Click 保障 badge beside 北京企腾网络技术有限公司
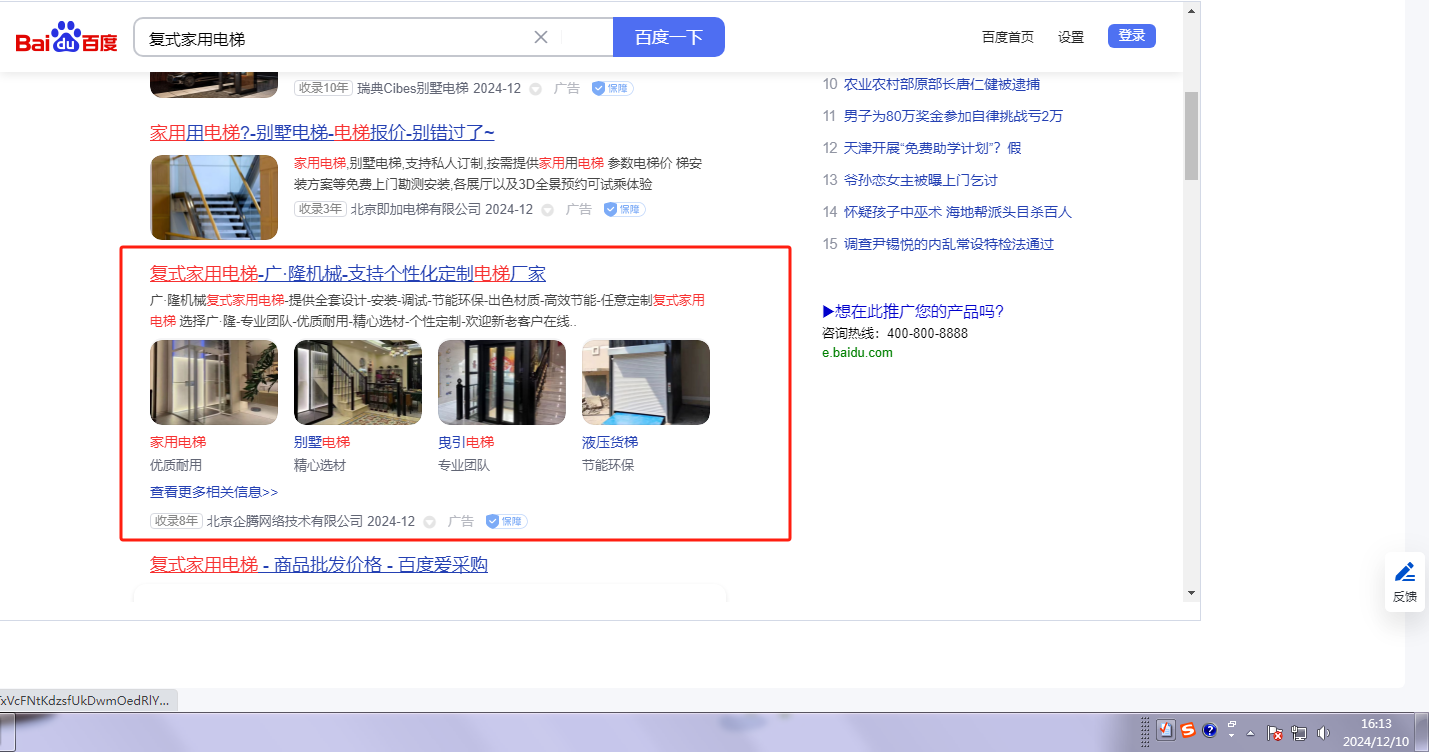1429x752 pixels. pos(506,521)
